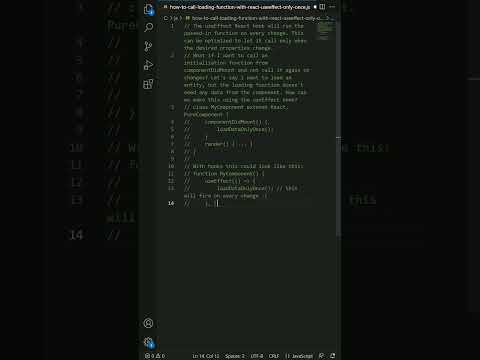Click the split editor right icon
The image size is (480, 360).
(322, 7)
